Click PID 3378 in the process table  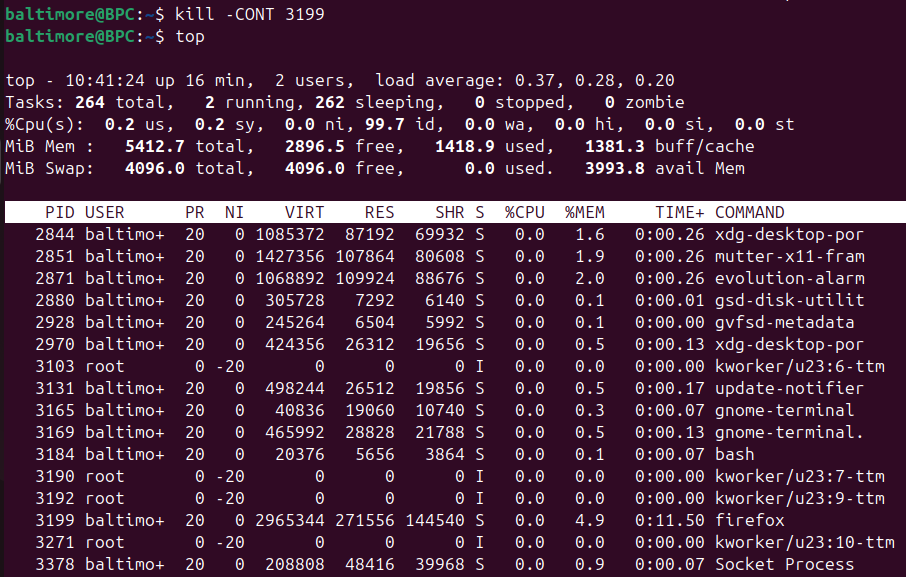[x=55, y=564]
